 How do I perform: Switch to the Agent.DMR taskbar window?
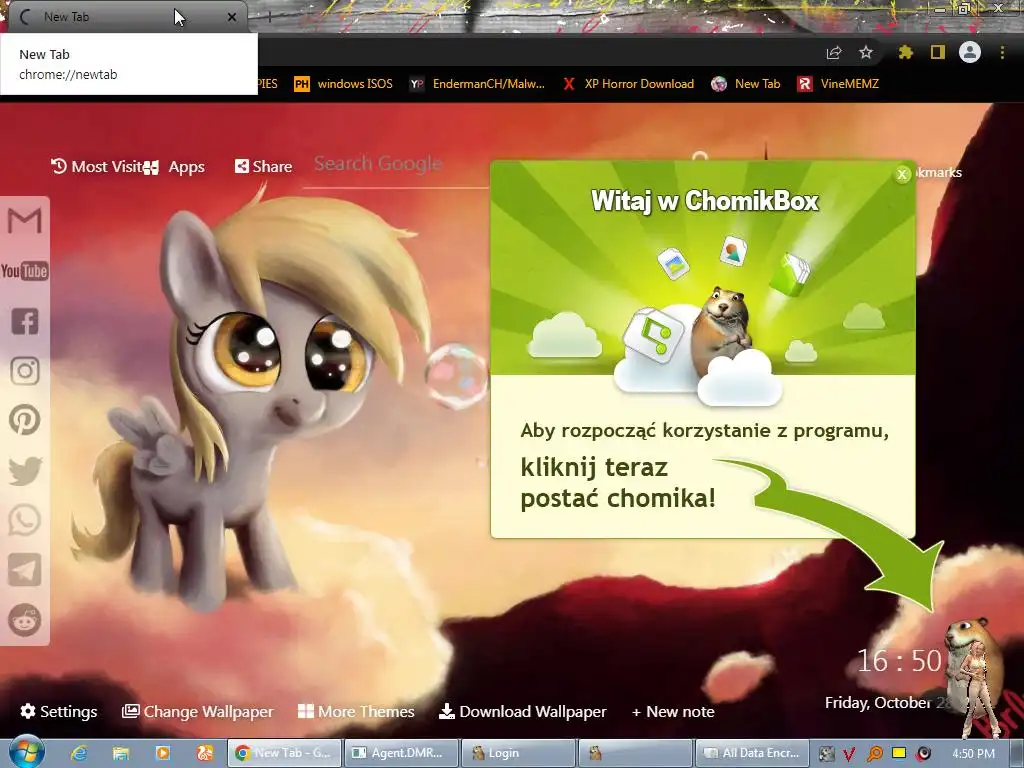400,753
